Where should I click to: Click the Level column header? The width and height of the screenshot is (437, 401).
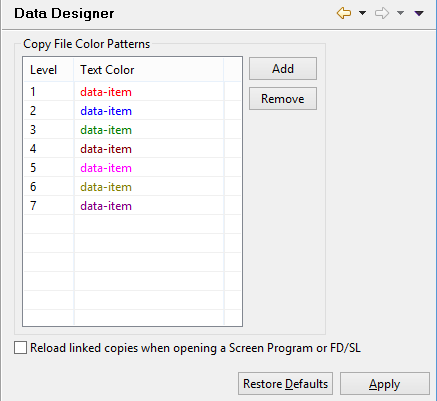[x=49, y=70]
